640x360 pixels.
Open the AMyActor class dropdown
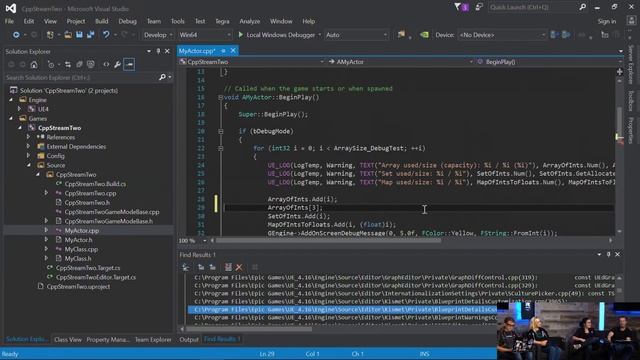400,62
